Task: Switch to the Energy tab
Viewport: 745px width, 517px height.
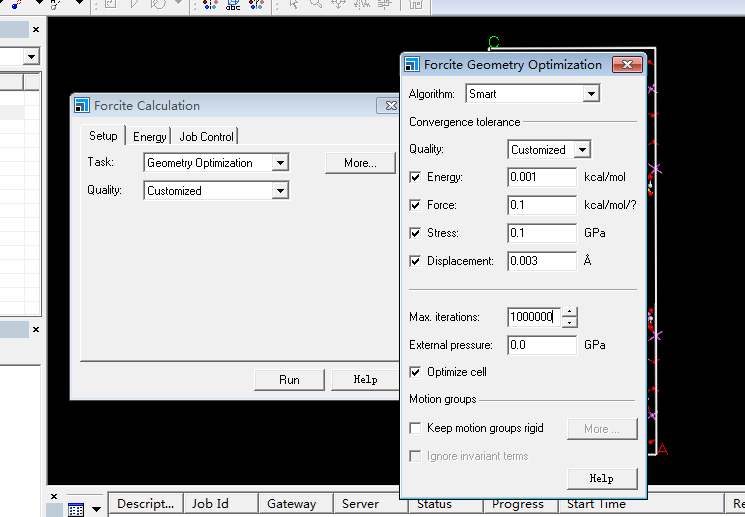Action: tap(150, 137)
